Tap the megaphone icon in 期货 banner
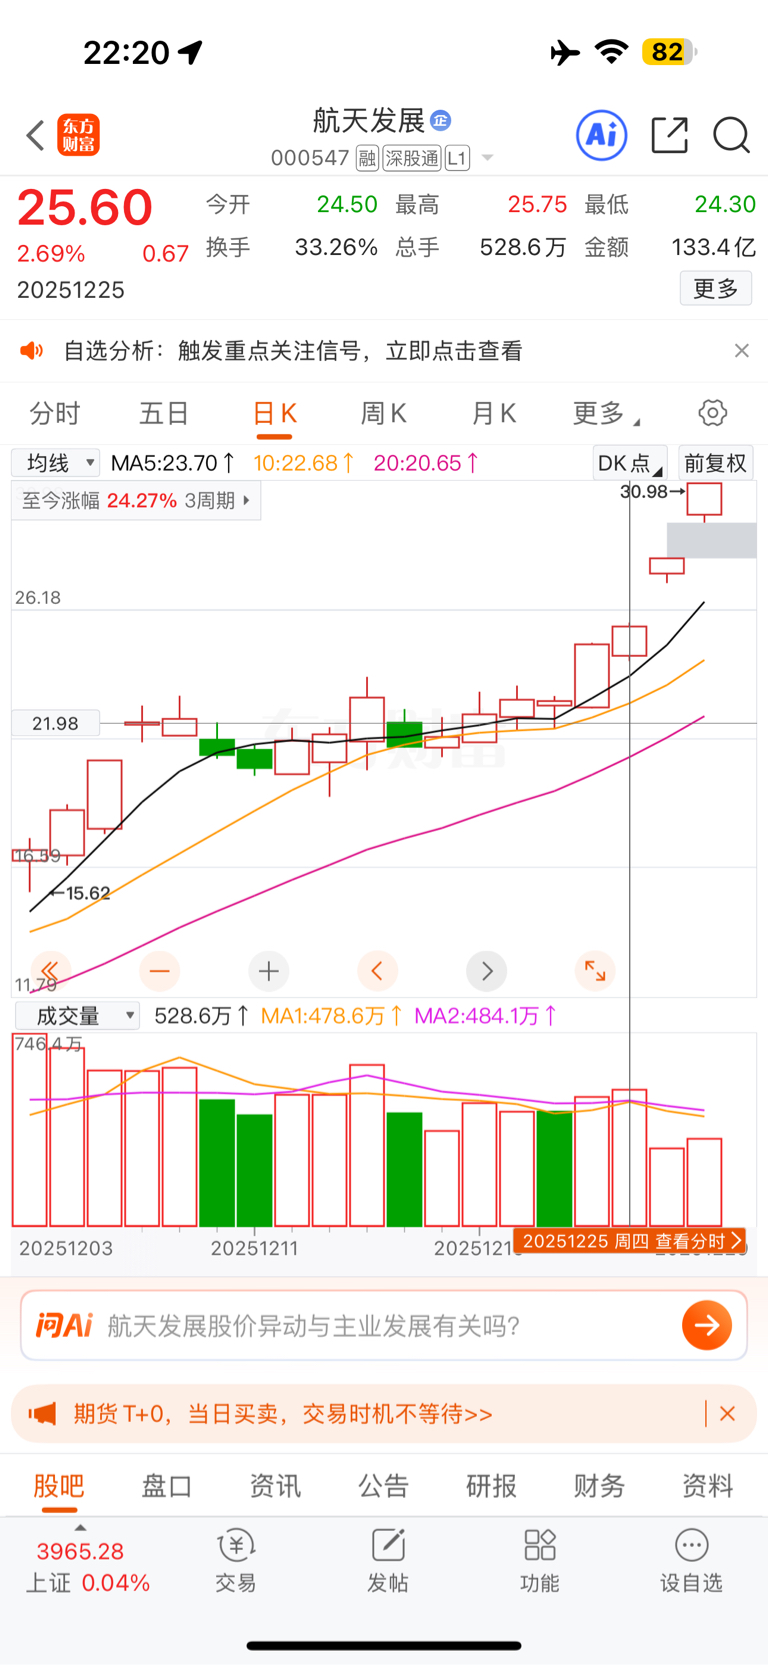 coord(42,1414)
